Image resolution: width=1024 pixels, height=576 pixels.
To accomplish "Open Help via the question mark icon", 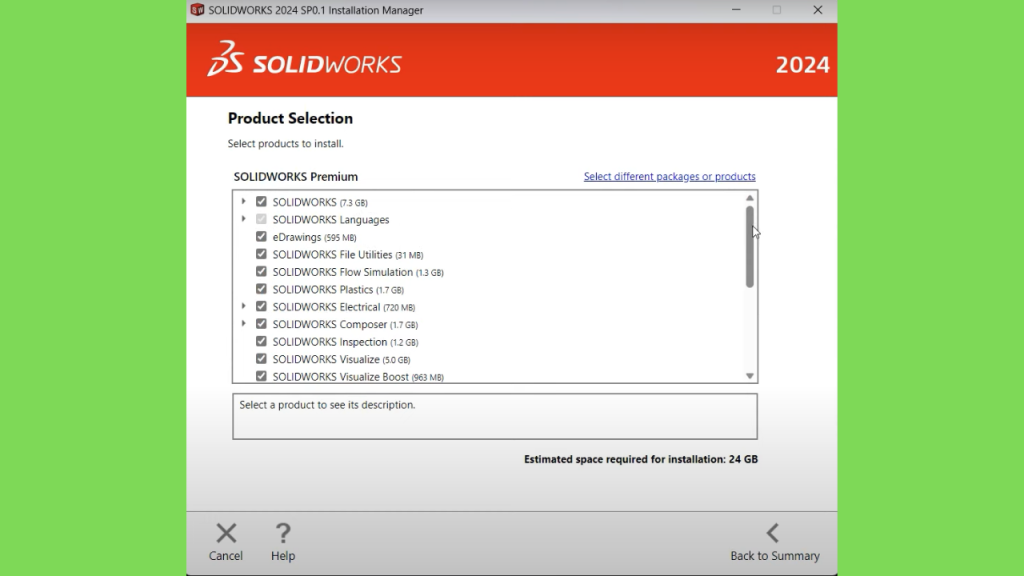I will tap(283, 533).
